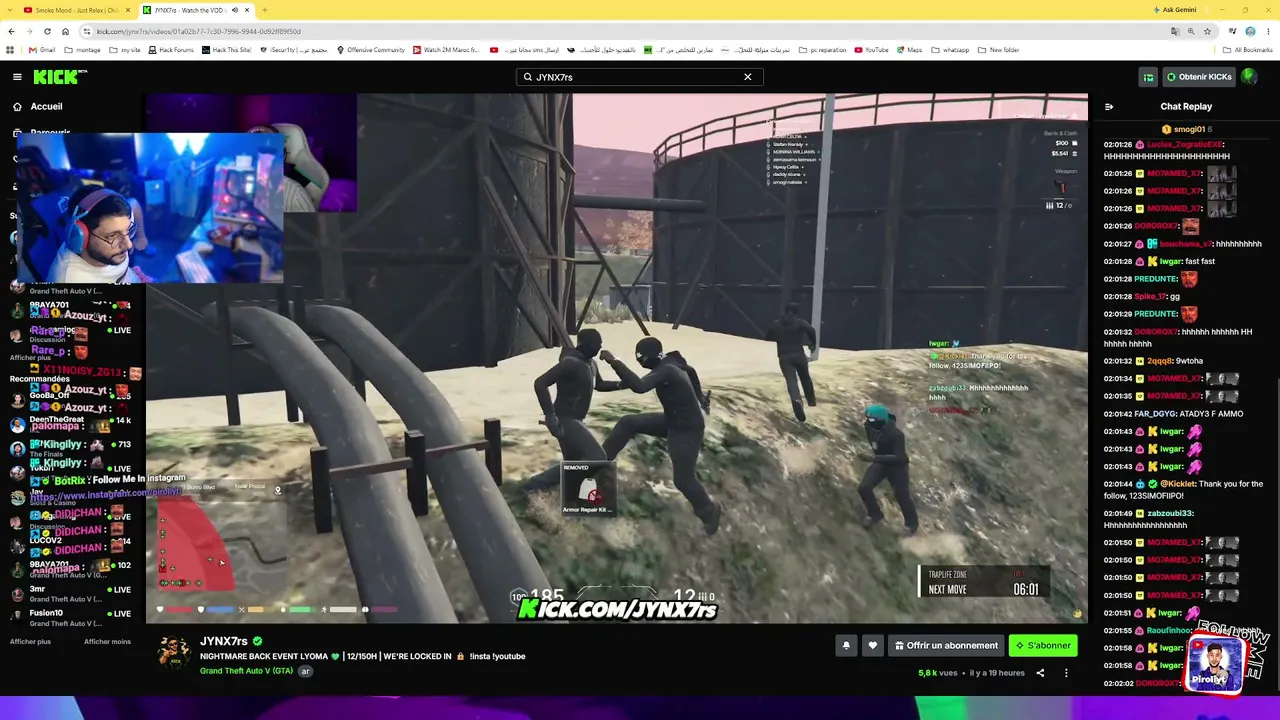The image size is (1280, 720).
Task: Select the JYNX7rs Kick browser tab
Action: [190, 10]
